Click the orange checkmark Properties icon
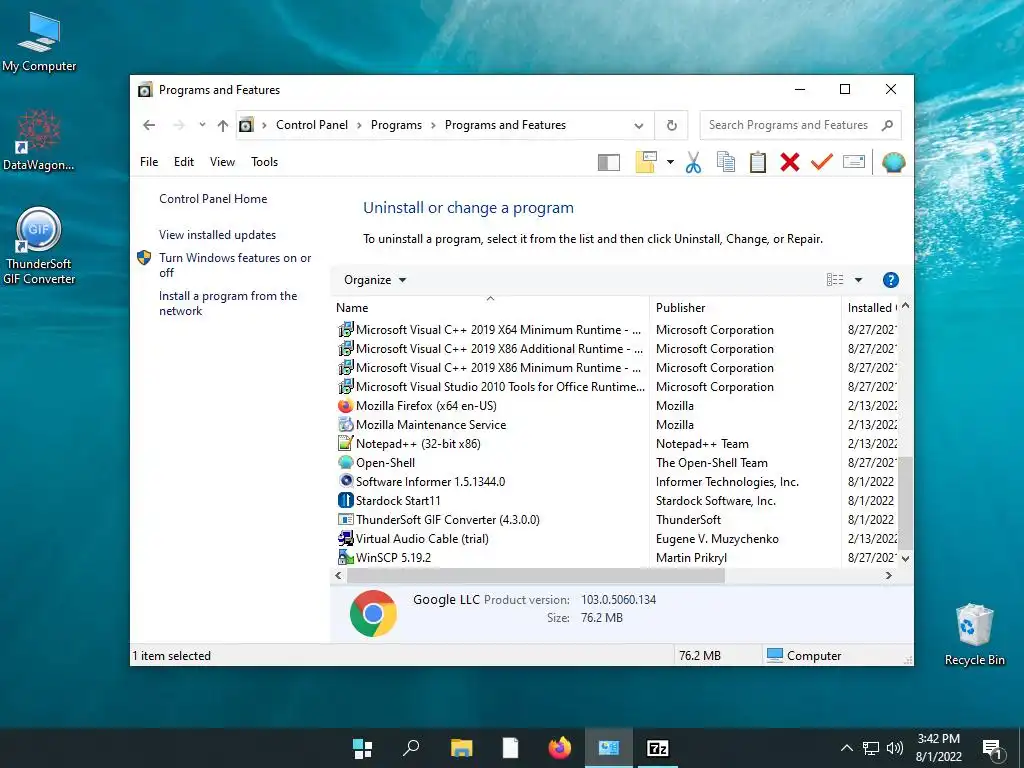The height and width of the screenshot is (768, 1024). pos(822,161)
